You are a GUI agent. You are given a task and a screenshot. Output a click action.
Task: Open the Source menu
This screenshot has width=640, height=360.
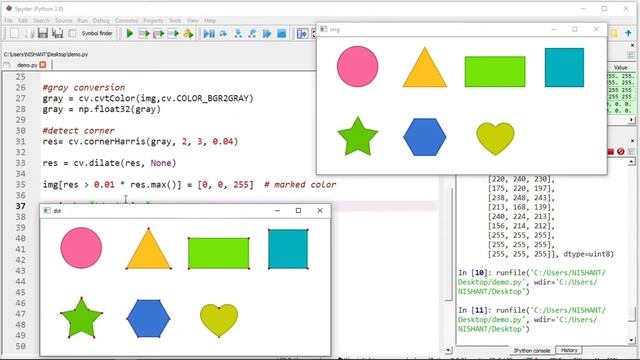pyautogui.click(x=63, y=20)
